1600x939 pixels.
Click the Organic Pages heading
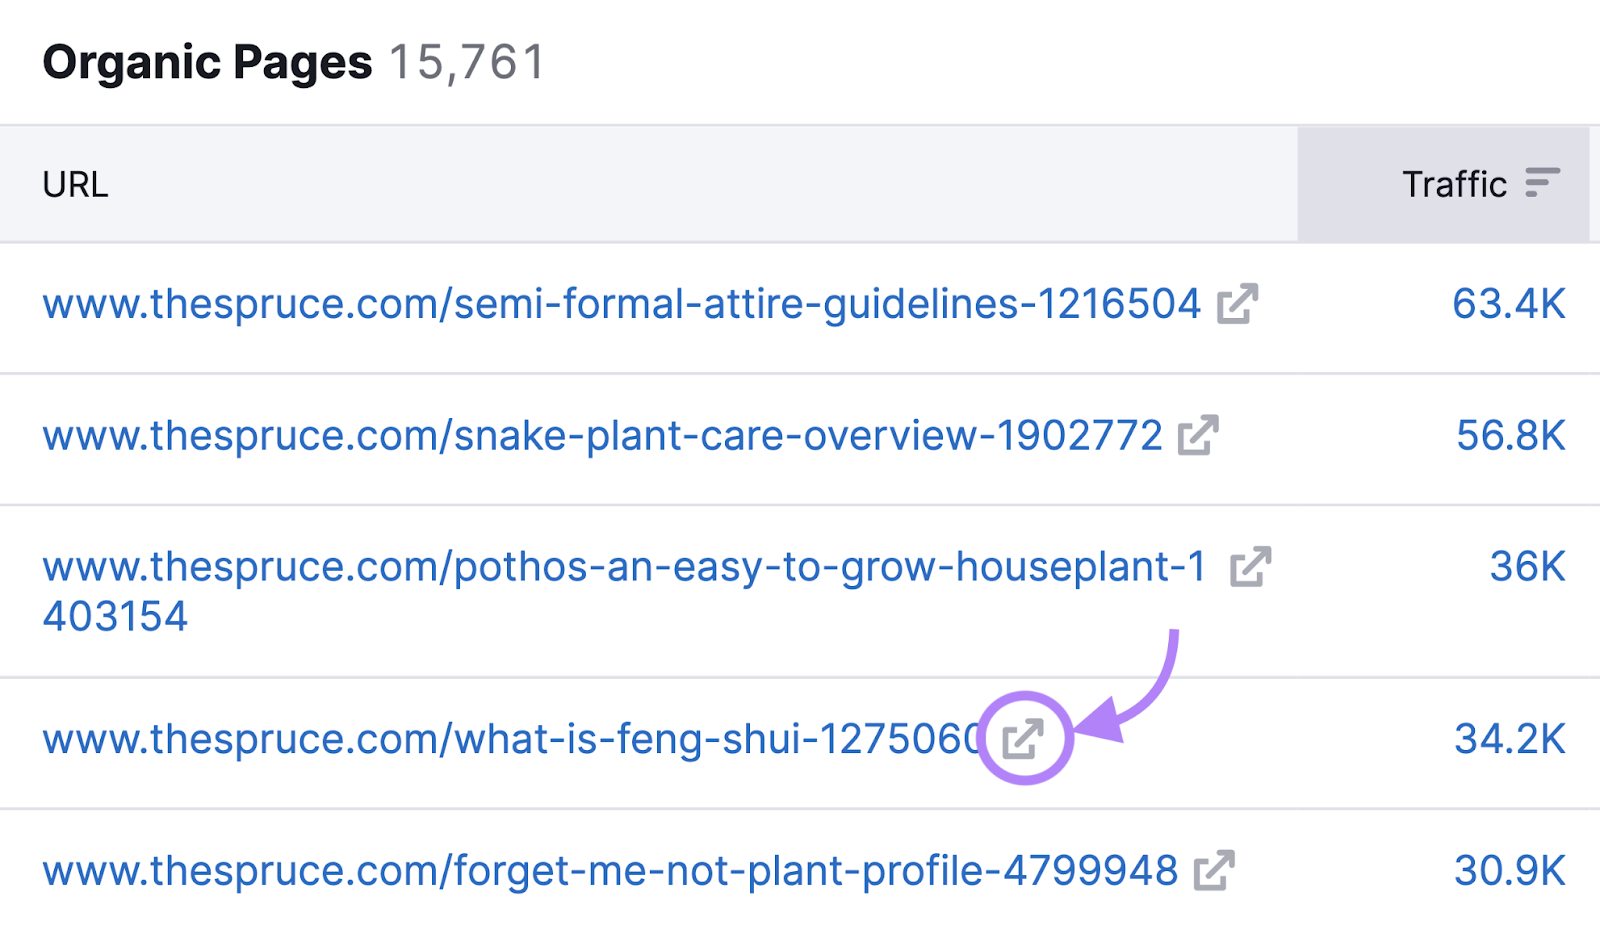207,62
